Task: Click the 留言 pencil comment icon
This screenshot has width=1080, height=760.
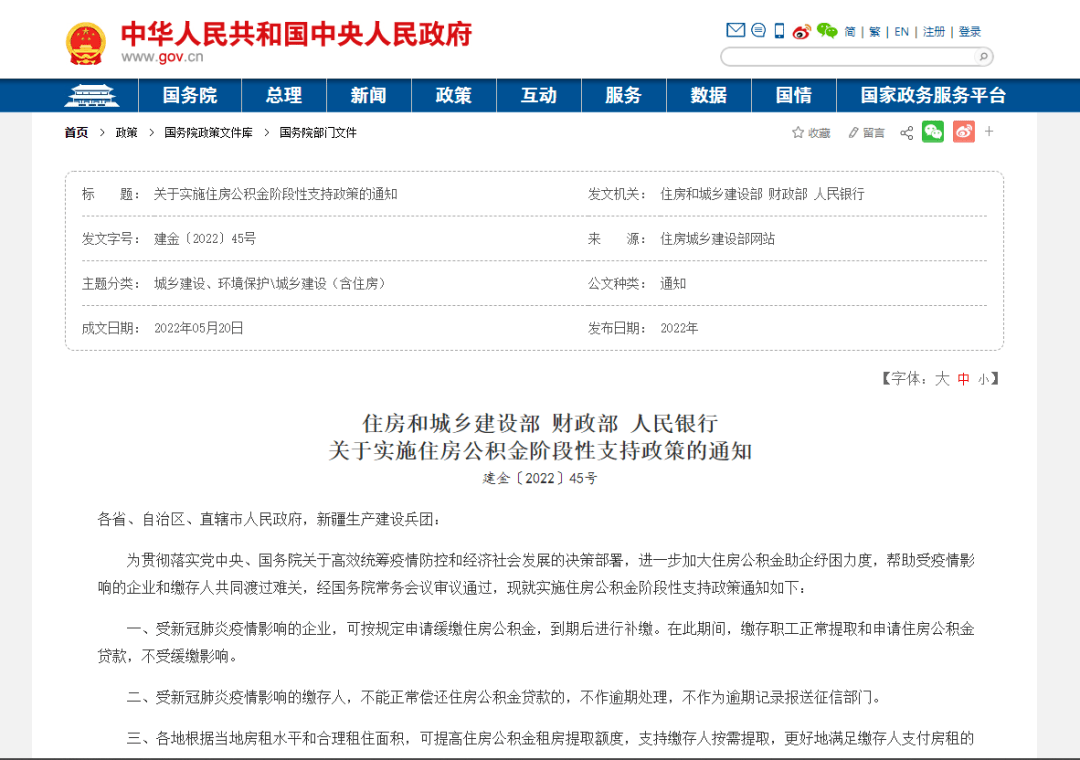Action: pos(854,133)
